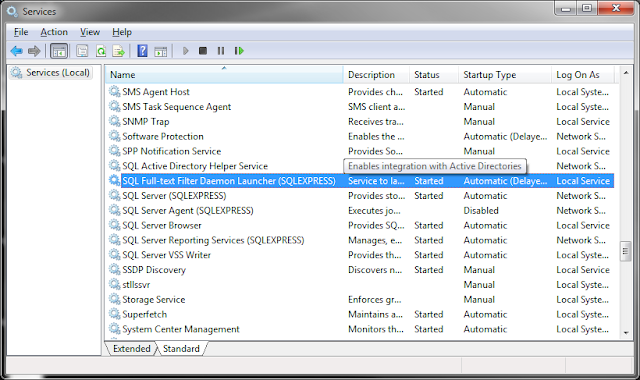640x380 pixels.
Task: Click Manual startup type of stllssvr
Action: pos(479,285)
